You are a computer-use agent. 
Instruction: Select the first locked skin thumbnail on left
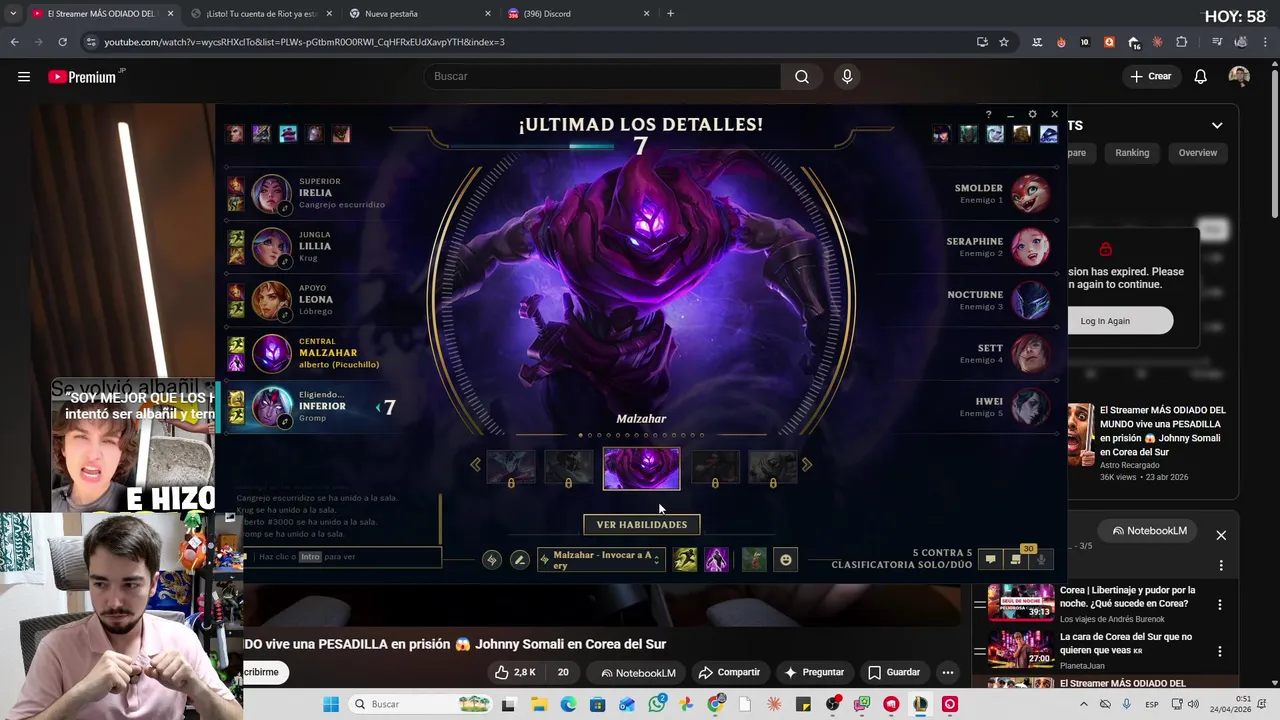[x=511, y=466]
